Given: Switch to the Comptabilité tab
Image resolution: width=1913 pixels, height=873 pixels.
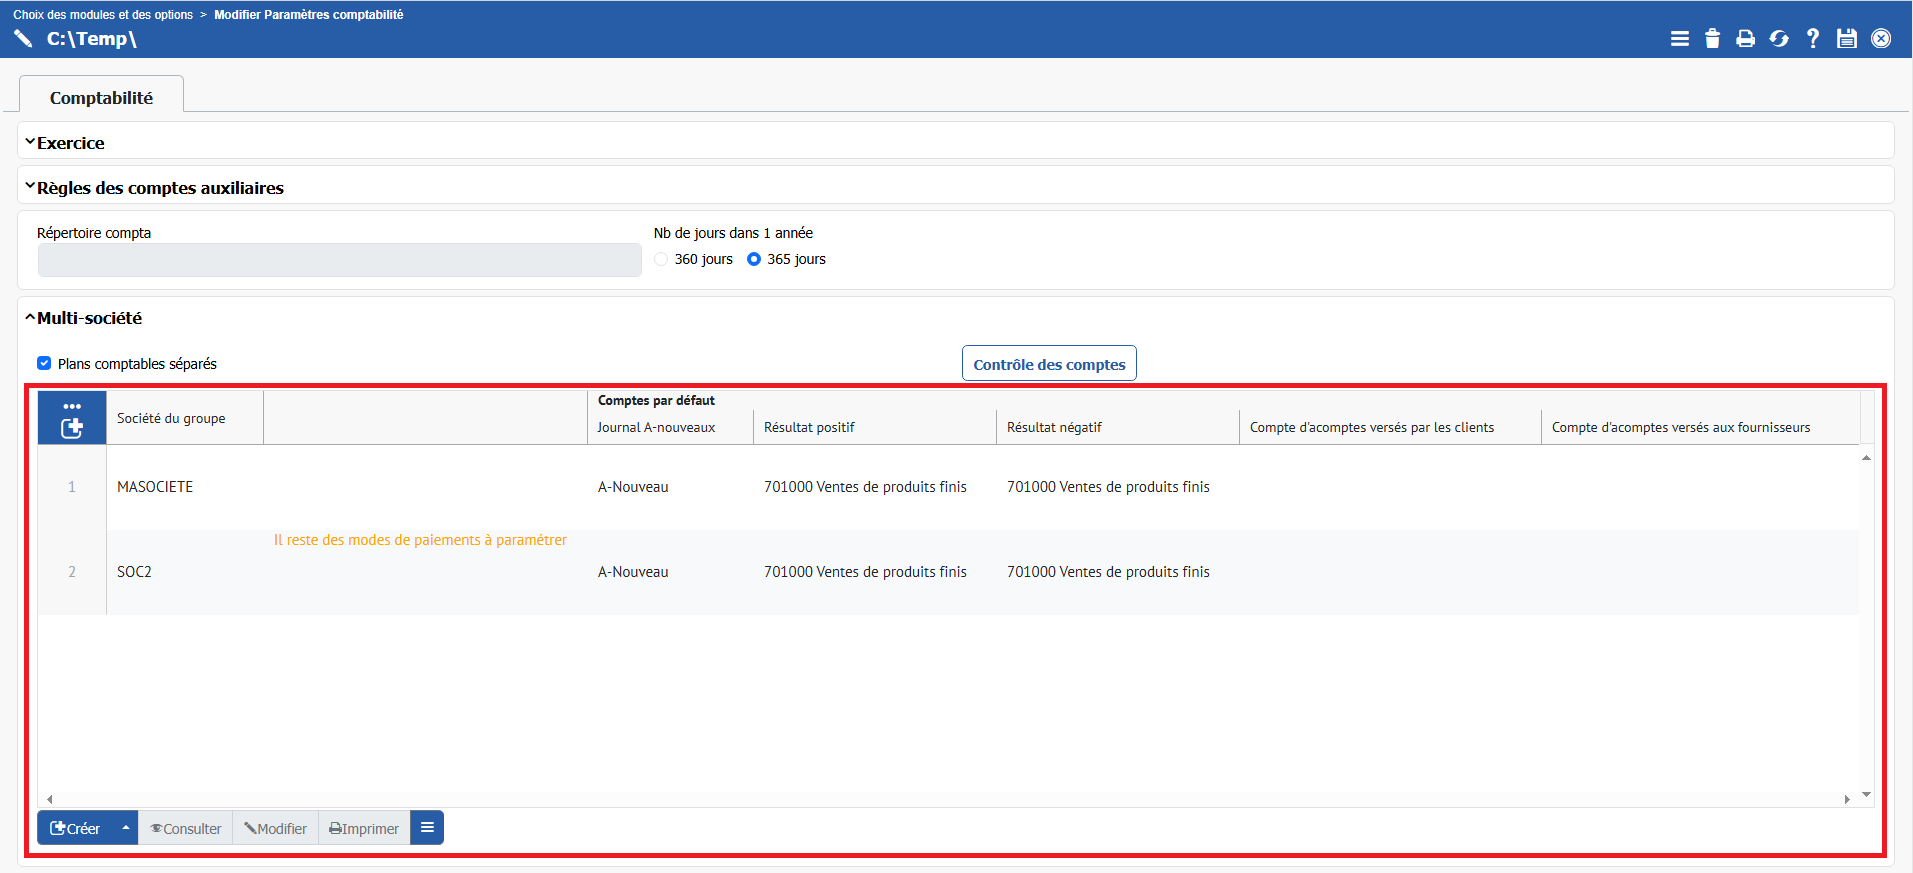Looking at the screenshot, I should (x=101, y=98).
